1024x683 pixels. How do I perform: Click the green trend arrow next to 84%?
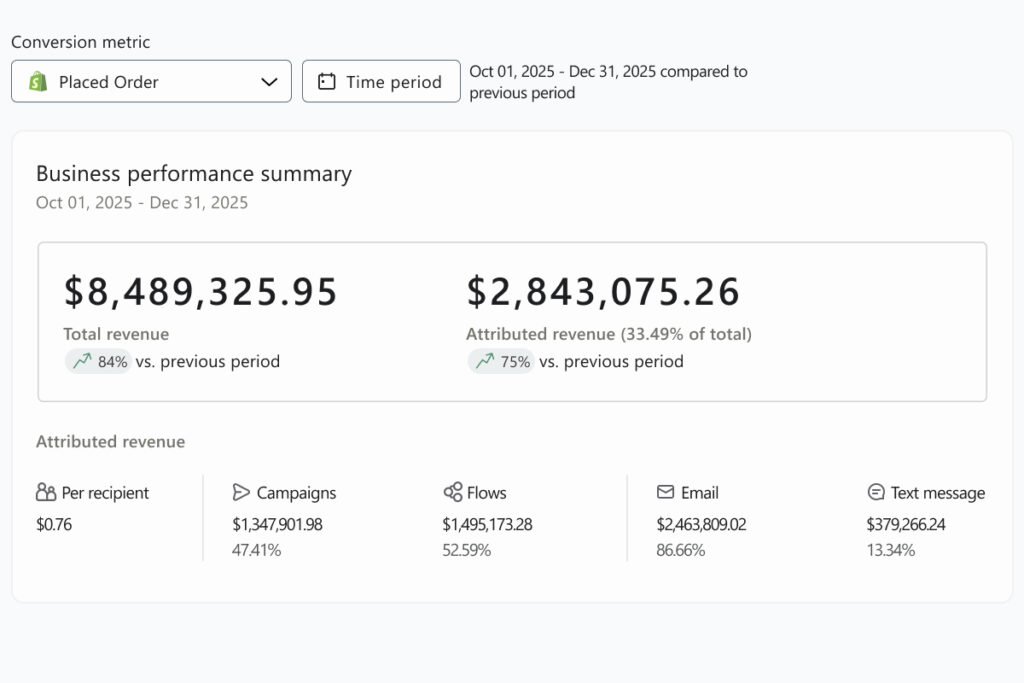[83, 361]
